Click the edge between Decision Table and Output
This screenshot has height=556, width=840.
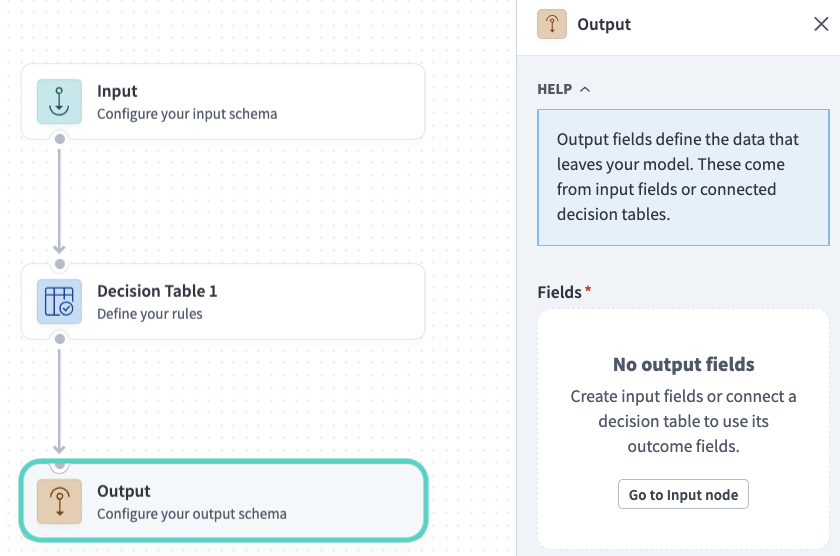point(60,400)
